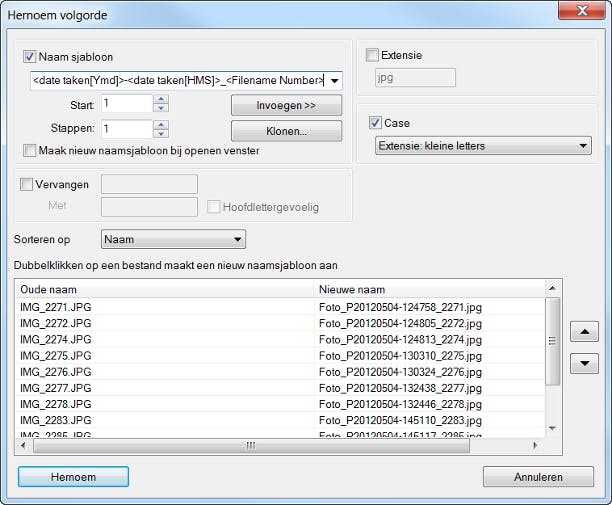Click the Oude naam column header
This screenshot has height=505, width=612.
(x=165, y=290)
